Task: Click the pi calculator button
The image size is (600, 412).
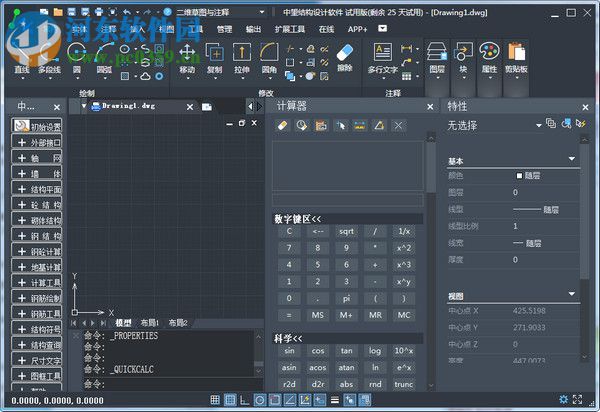Action: tap(346, 298)
